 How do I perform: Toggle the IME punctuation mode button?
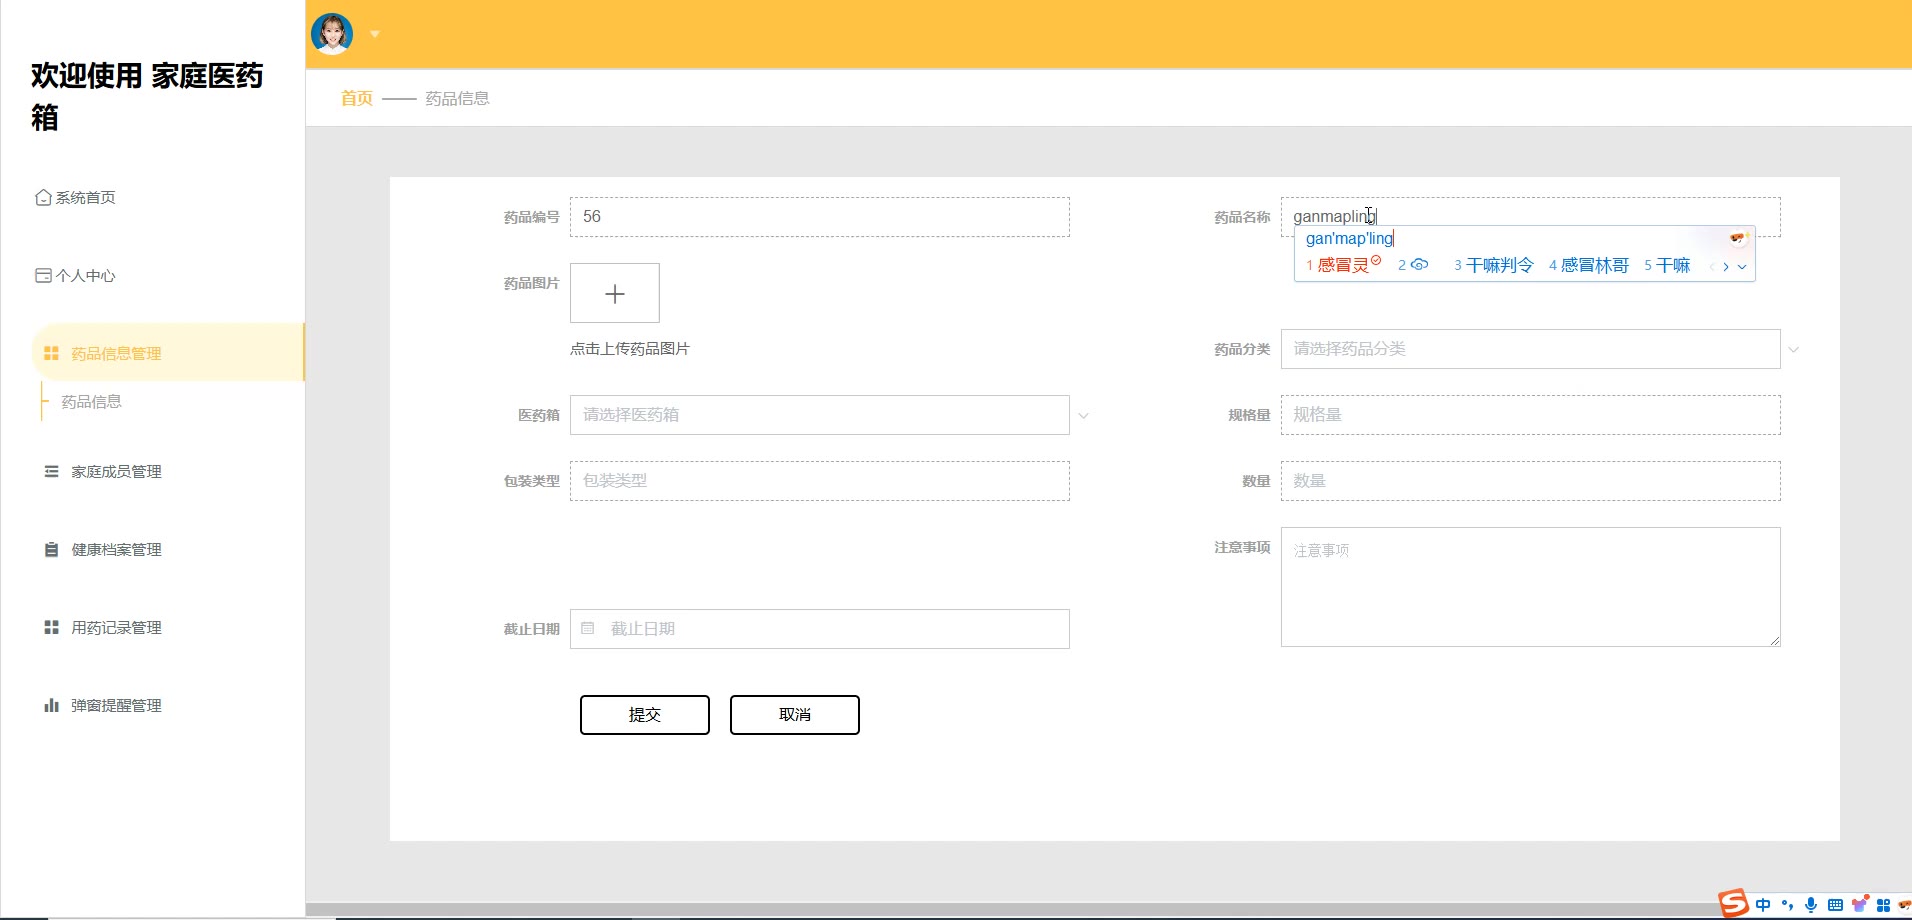1787,905
